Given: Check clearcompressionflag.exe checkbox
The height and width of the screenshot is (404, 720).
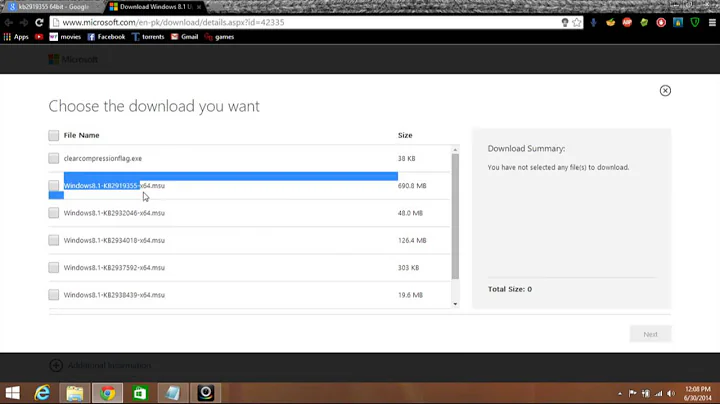Looking at the screenshot, I should click(x=54, y=158).
